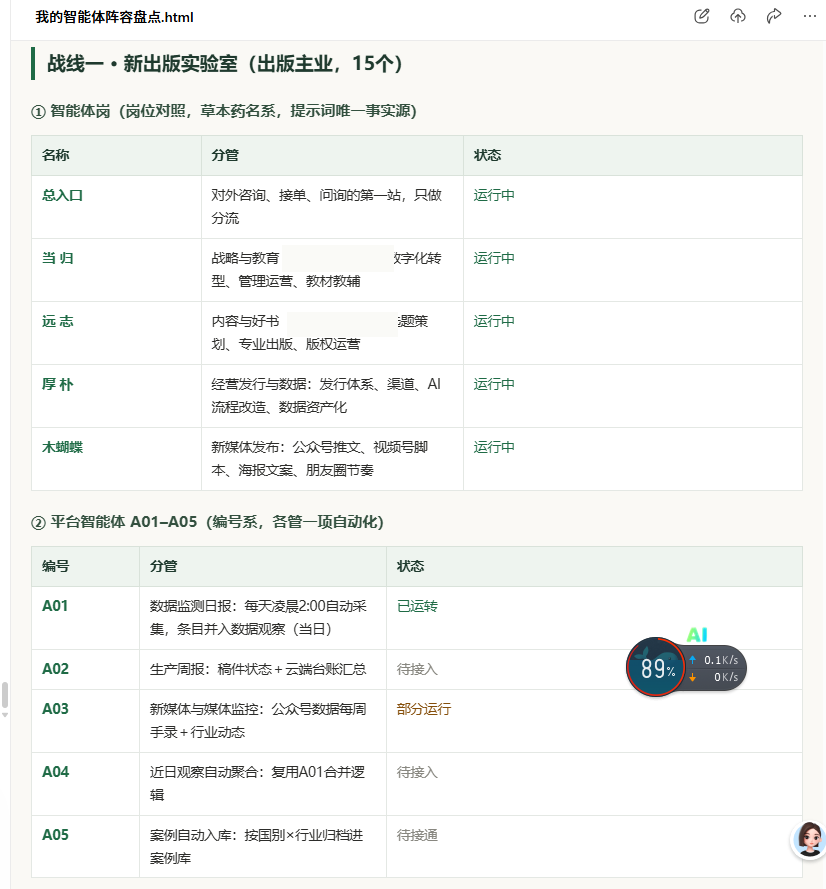Click the 远志 row name
The image size is (826, 889).
click(57, 321)
